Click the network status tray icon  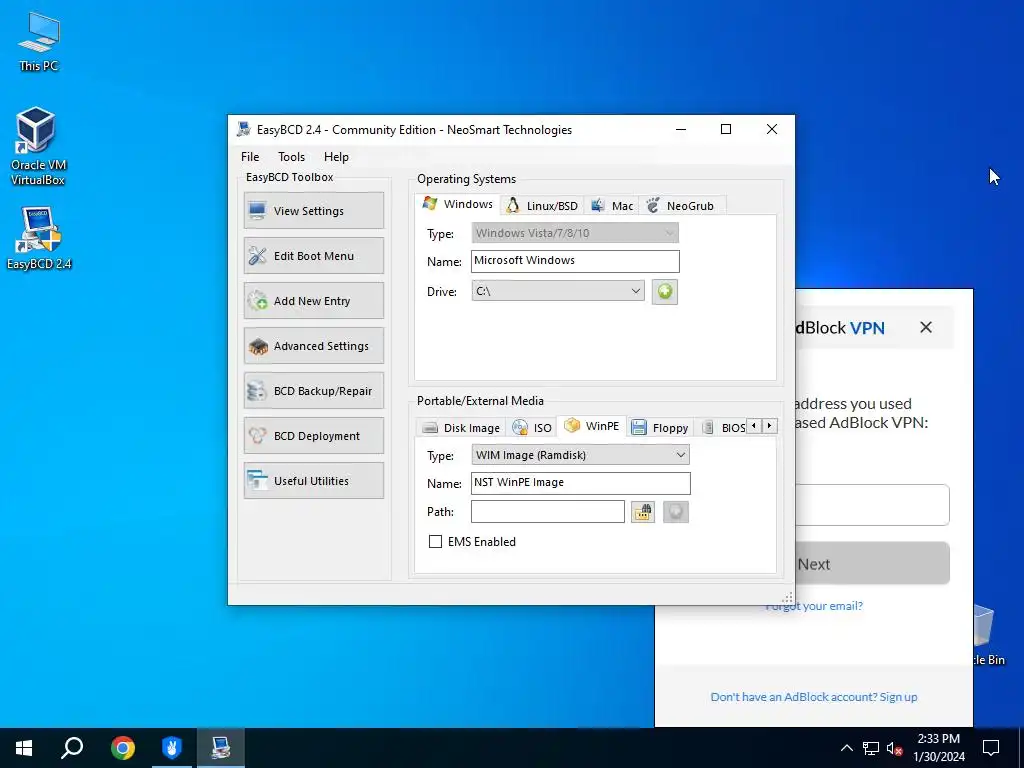tap(871, 748)
